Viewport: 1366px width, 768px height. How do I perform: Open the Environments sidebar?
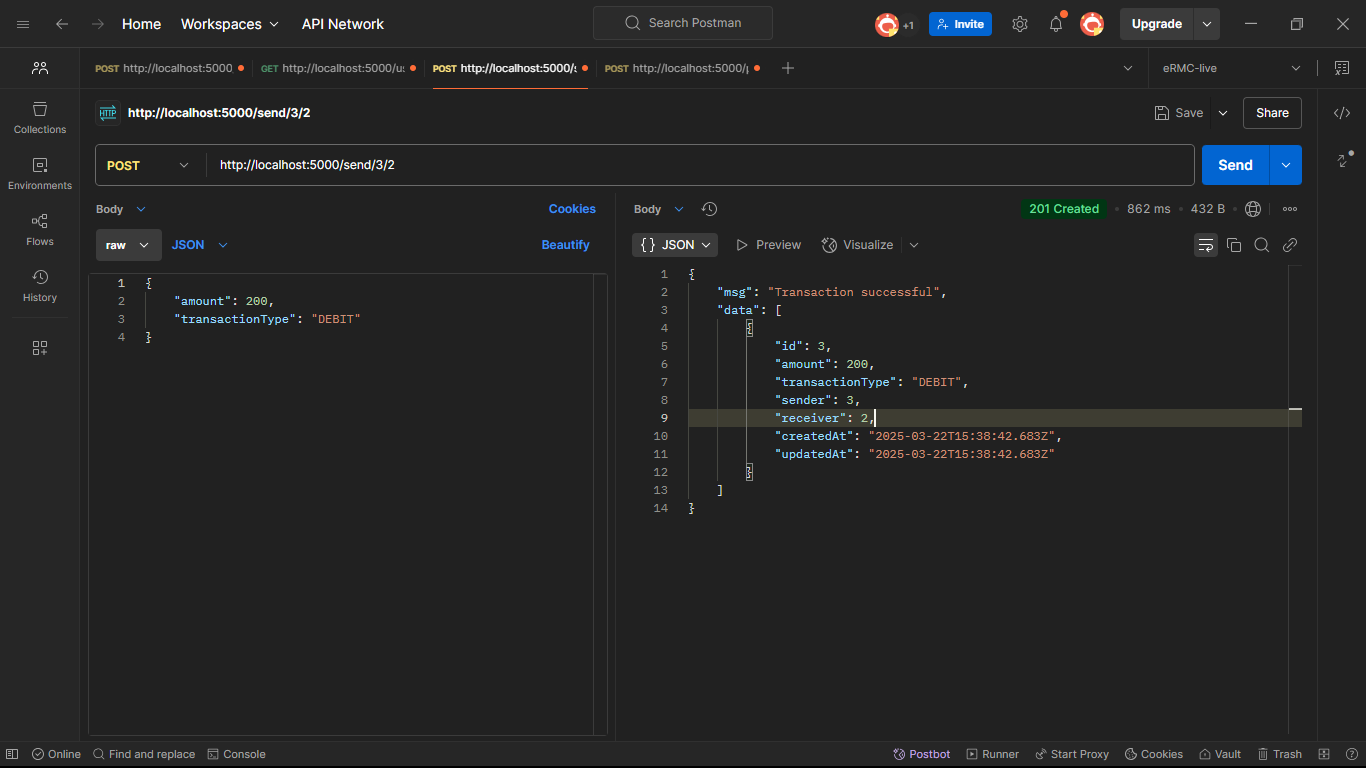coord(40,173)
